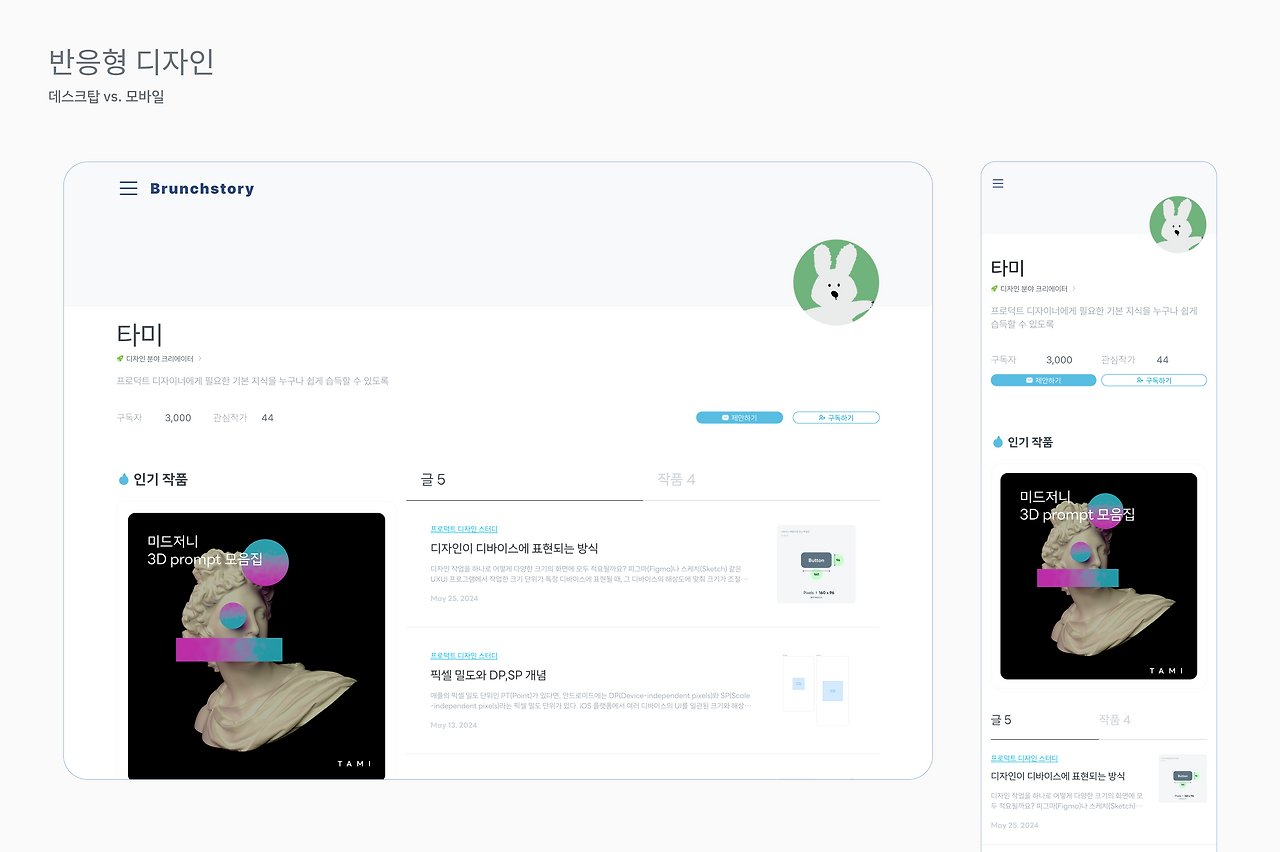
Task: Click the May 25, 2024 date in desktop view
Action: pos(454,598)
